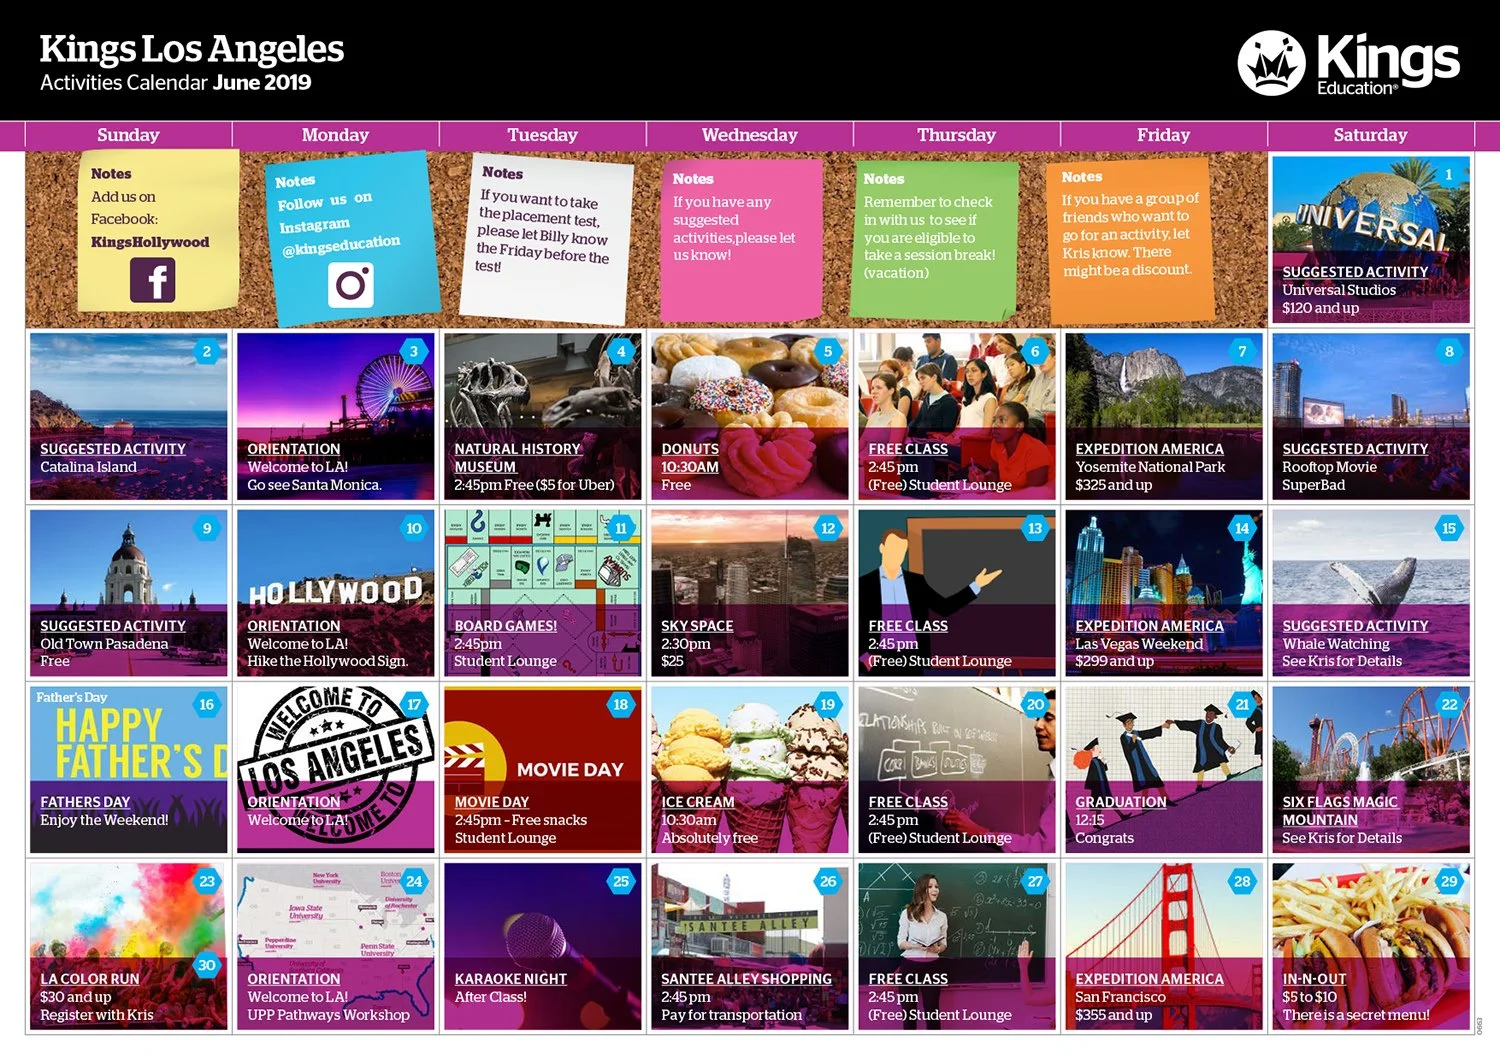Select the Thursday column header

pos(956,135)
